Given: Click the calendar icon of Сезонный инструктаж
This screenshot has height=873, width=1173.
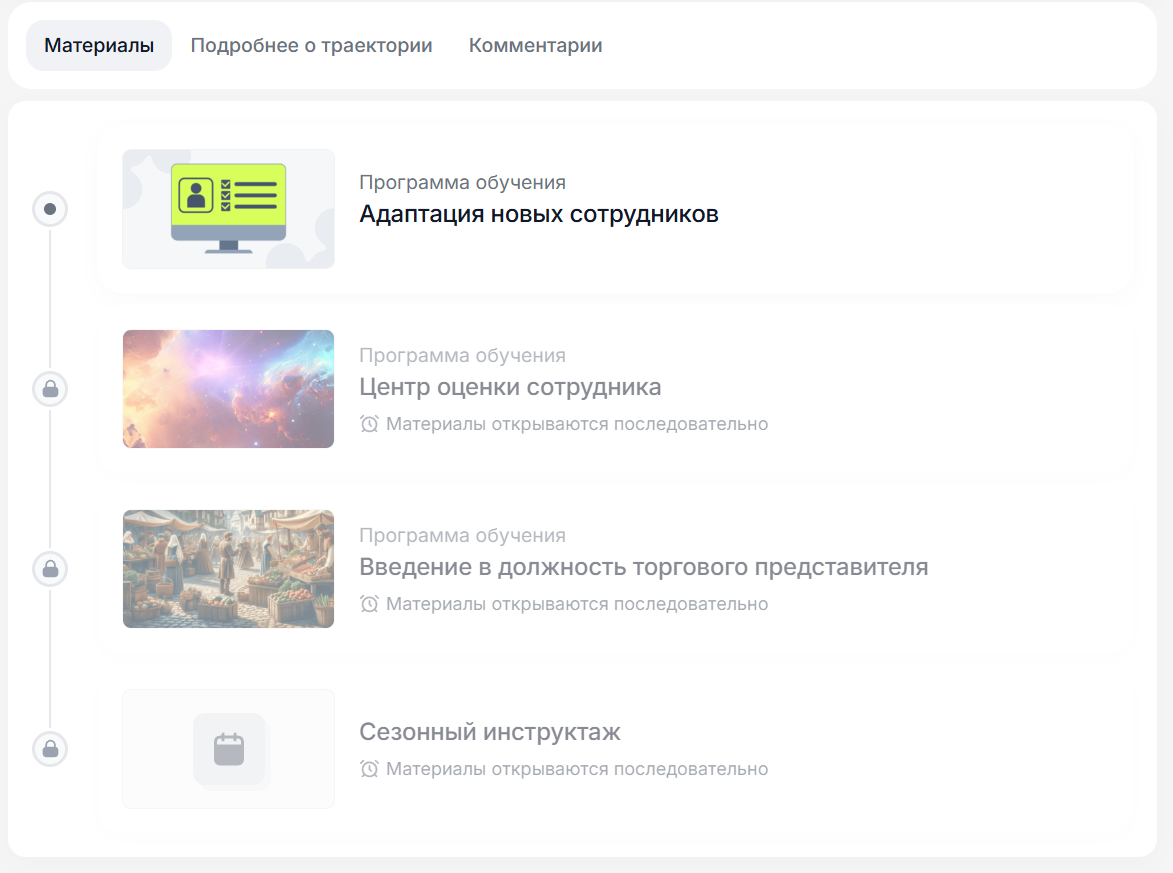Looking at the screenshot, I should (x=229, y=750).
